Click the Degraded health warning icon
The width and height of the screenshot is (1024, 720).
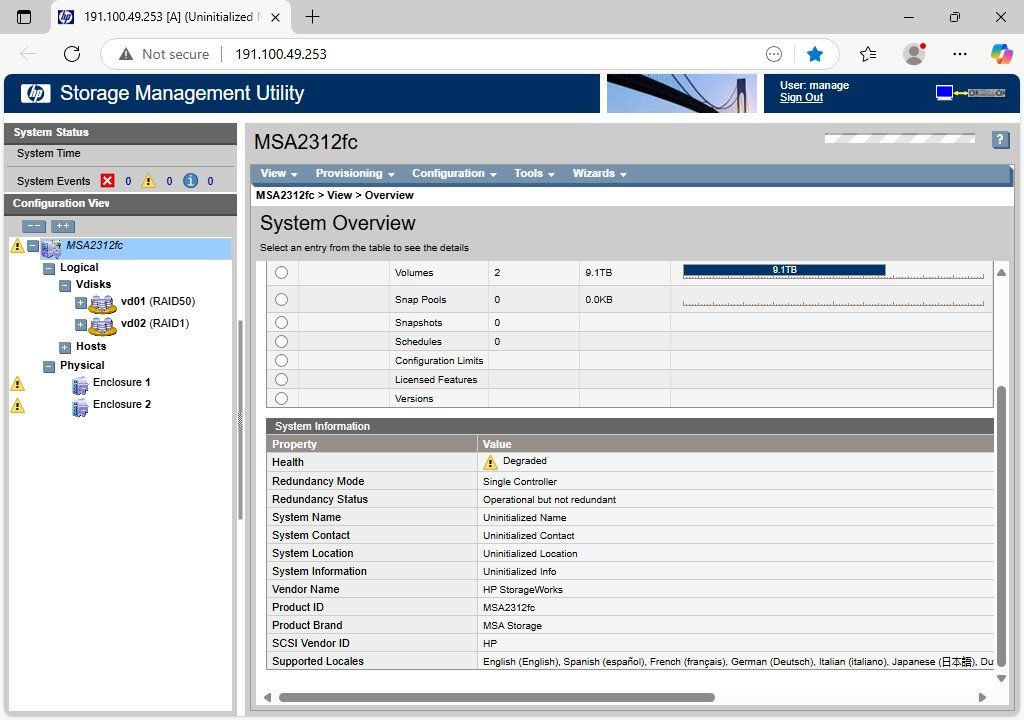point(490,463)
